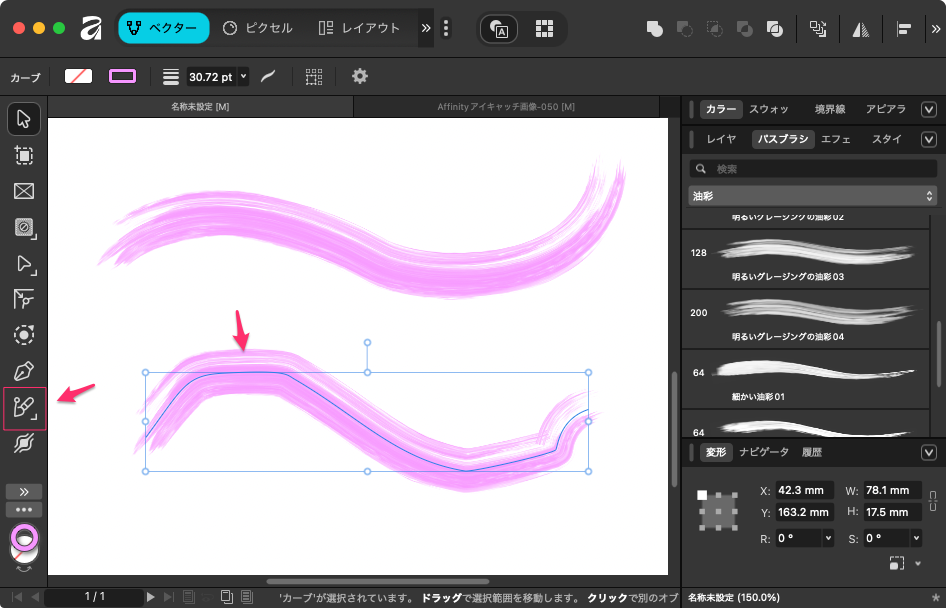Viewport: 946px width, 608px height.
Task: Open the ナビゲータ panel tab
Action: 764,452
